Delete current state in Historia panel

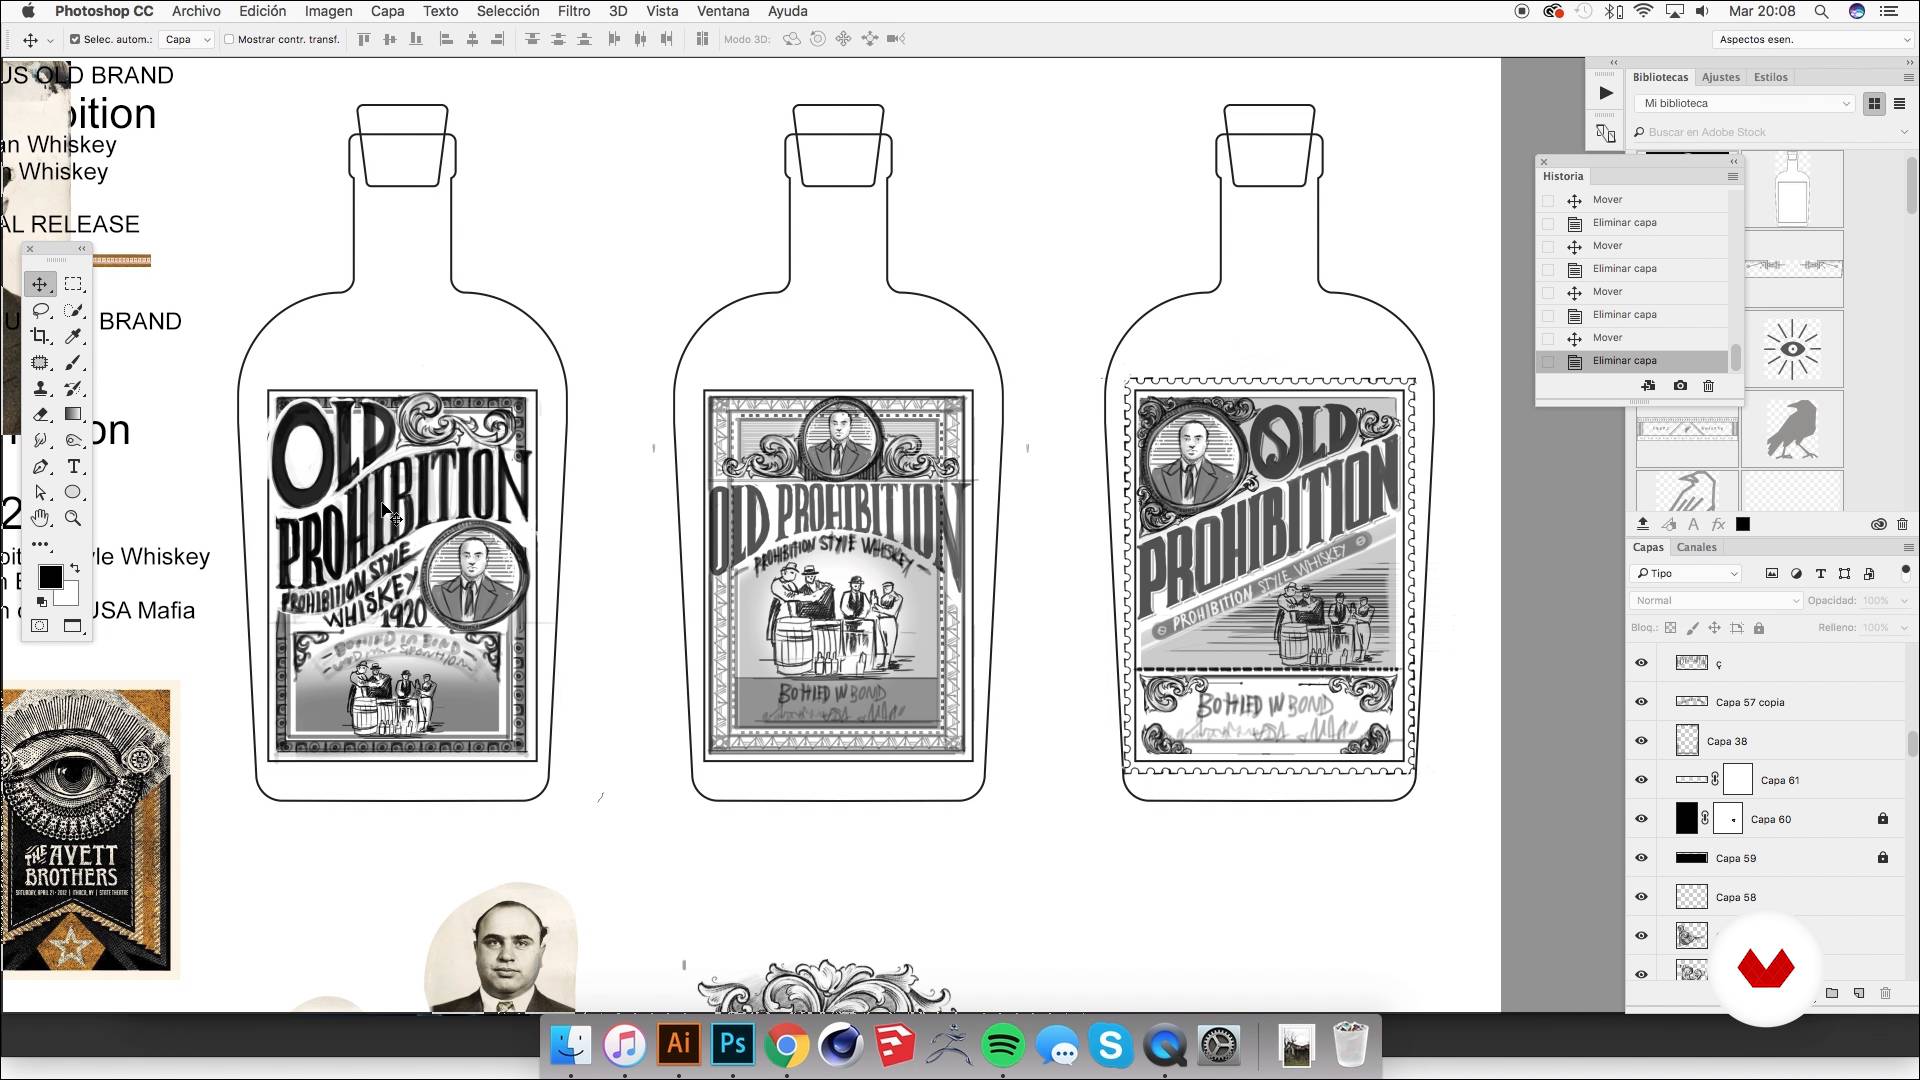(1708, 386)
